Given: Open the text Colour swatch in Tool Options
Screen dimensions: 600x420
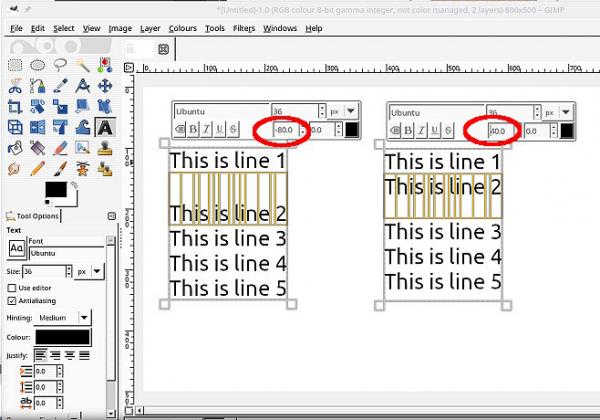Looking at the screenshot, I should click(x=63, y=337).
